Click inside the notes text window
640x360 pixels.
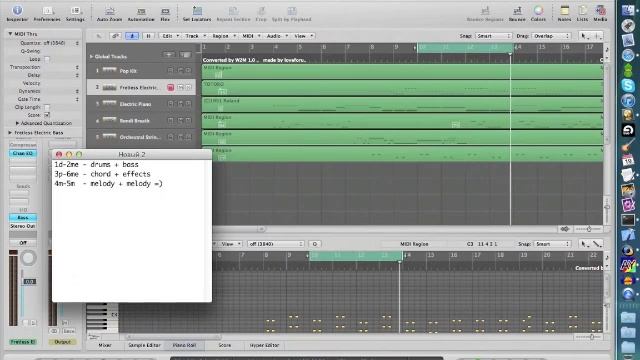(x=132, y=231)
